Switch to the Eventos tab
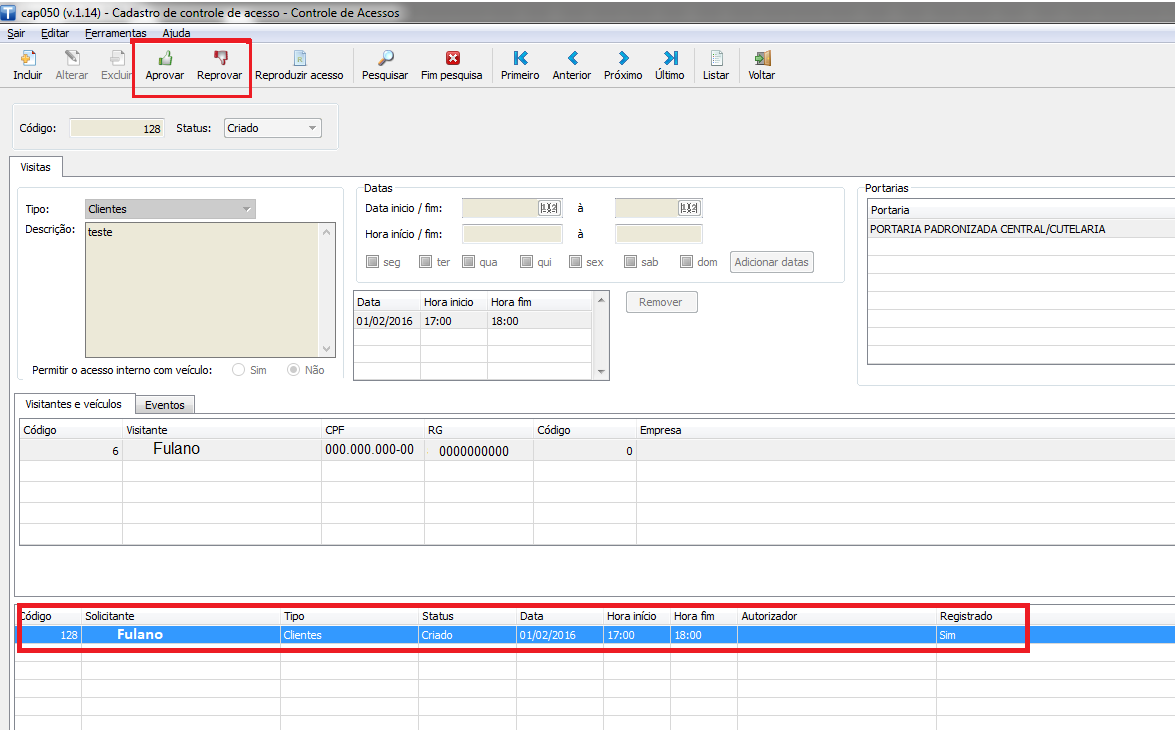This screenshot has width=1175, height=730. pyautogui.click(x=165, y=405)
